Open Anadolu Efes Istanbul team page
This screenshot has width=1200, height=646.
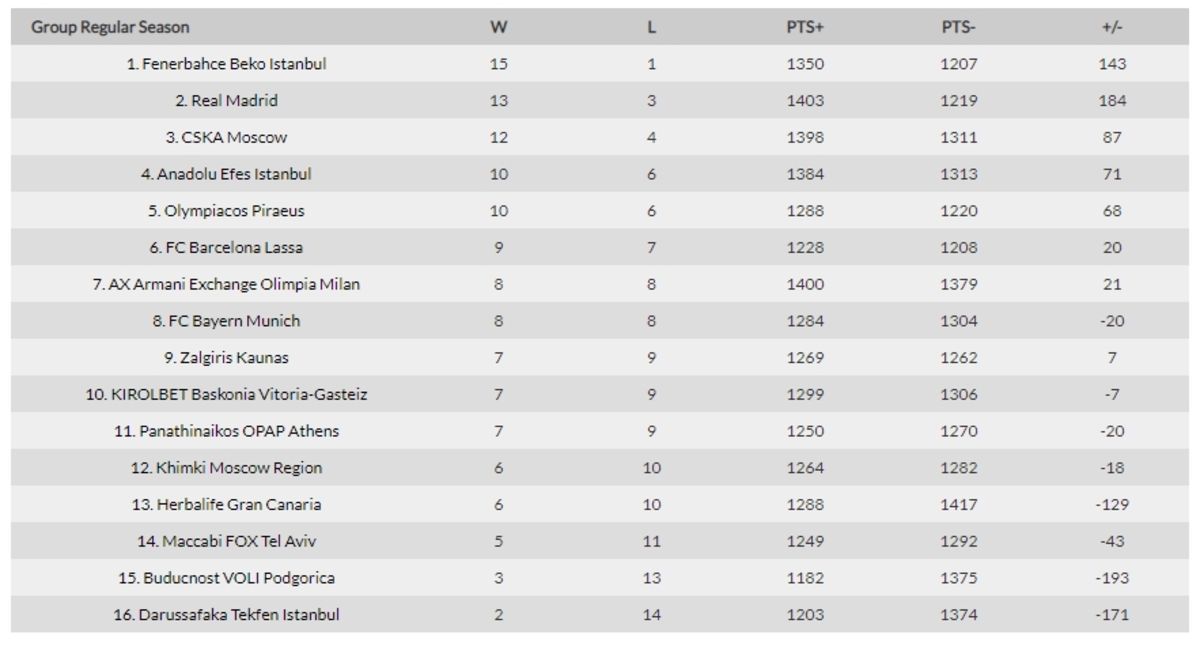coord(227,174)
